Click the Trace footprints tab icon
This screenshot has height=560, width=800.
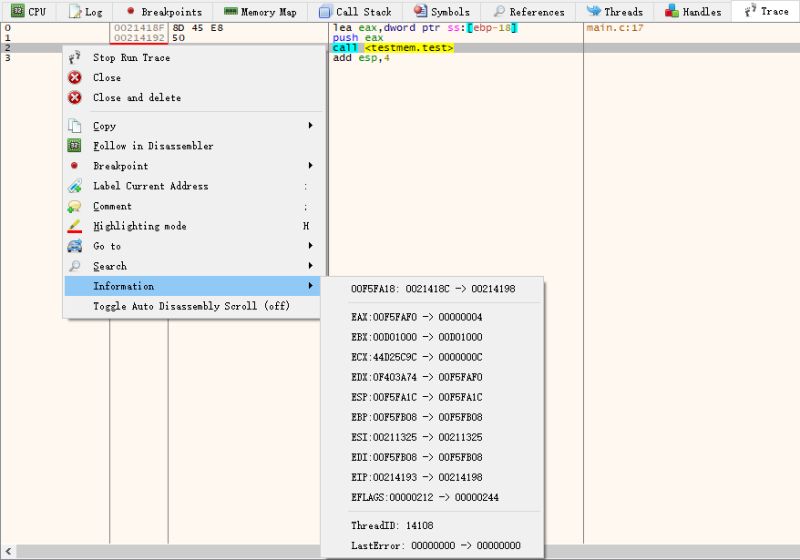(x=750, y=10)
